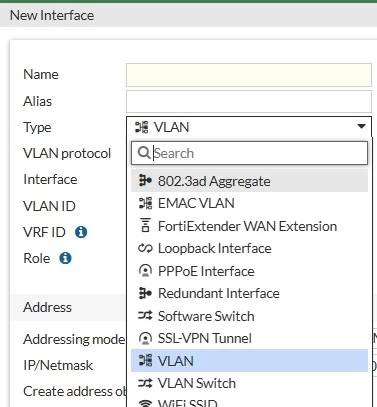Viewport: 377px width, 407px height.
Task: Click the New Interface title
Action: pos(52,15)
